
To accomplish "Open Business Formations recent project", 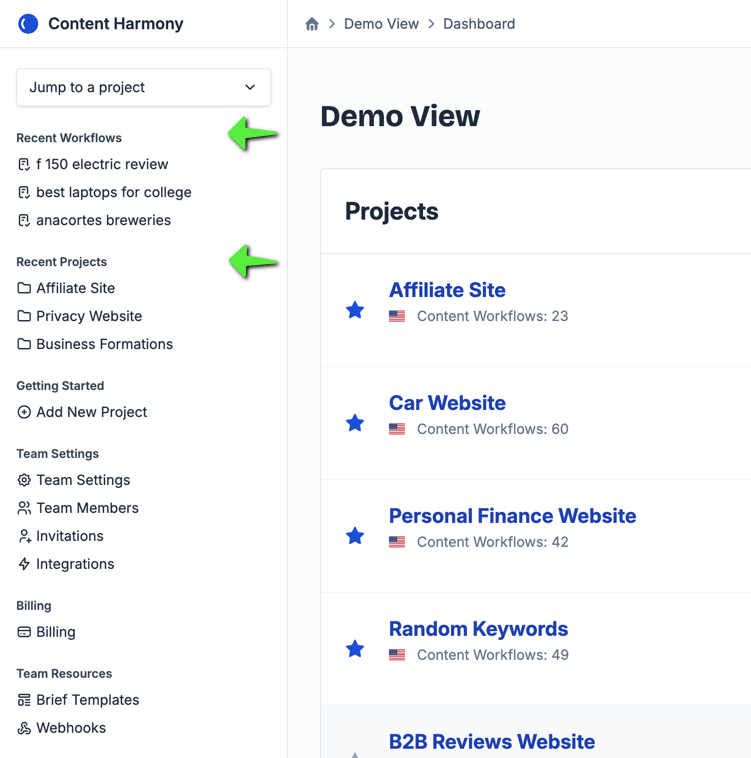I will (104, 344).
